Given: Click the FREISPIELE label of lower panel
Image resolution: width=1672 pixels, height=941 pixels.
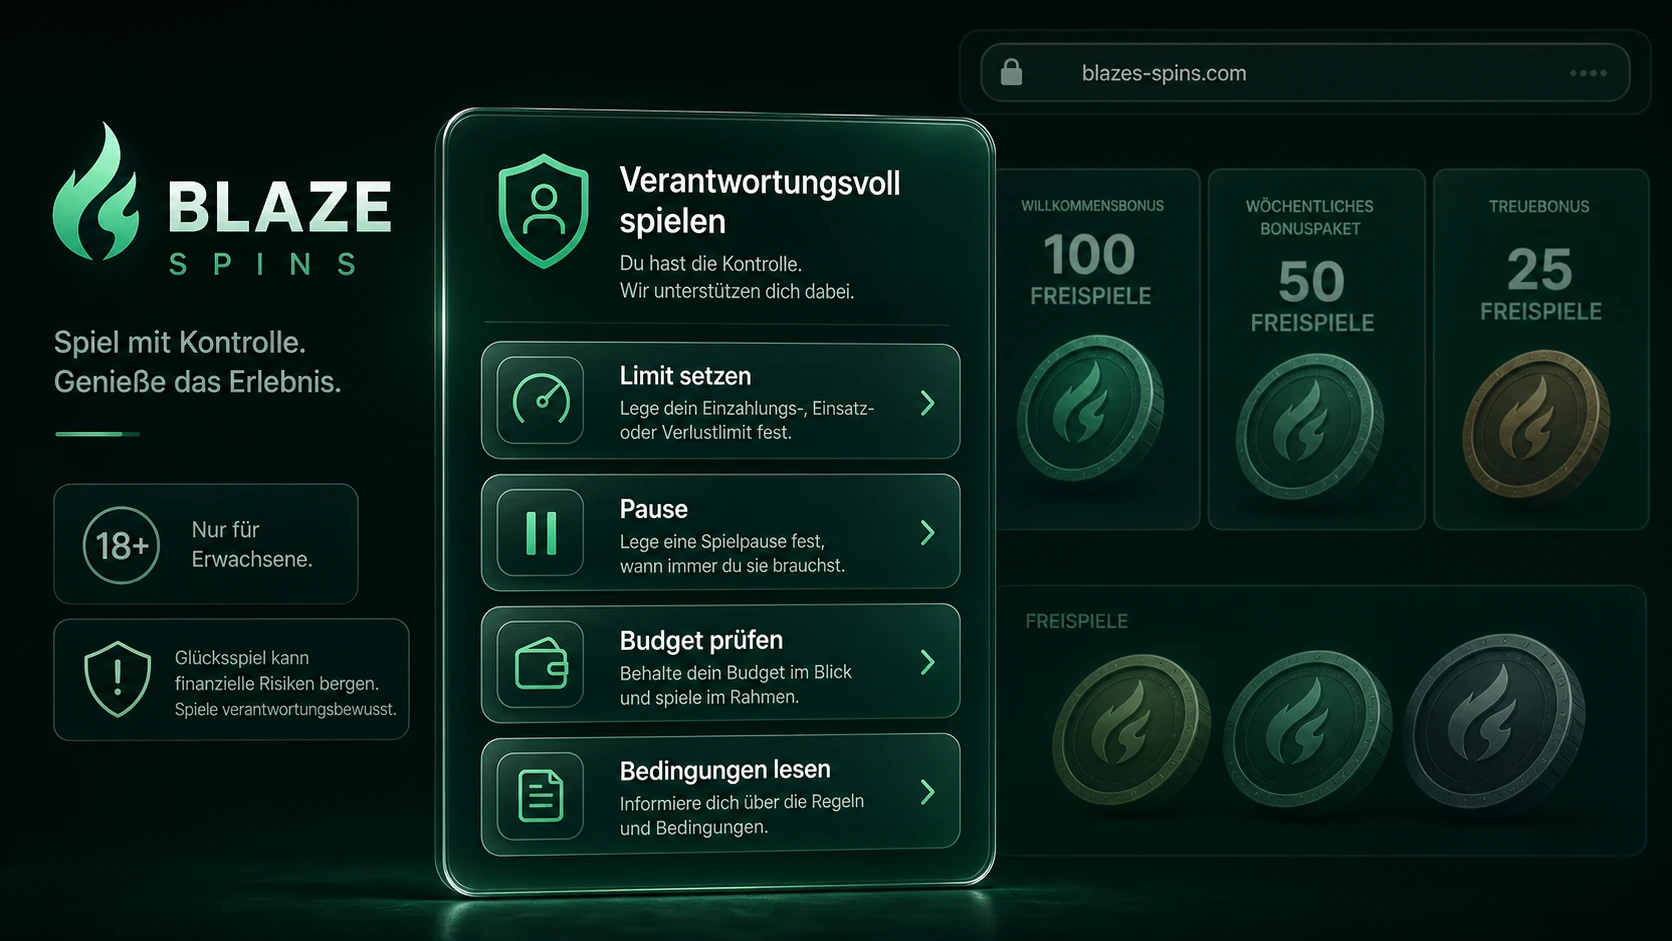Looking at the screenshot, I should (1076, 621).
